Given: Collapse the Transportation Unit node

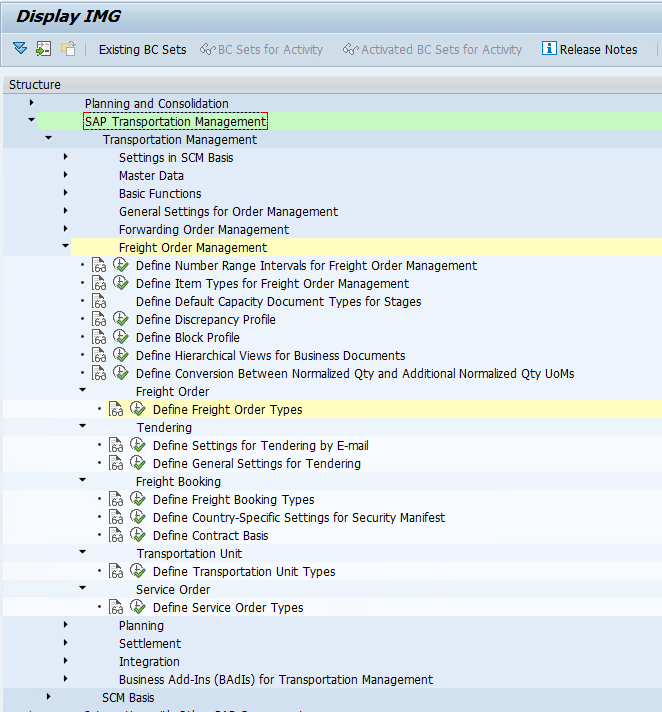Looking at the screenshot, I should click(x=83, y=552).
